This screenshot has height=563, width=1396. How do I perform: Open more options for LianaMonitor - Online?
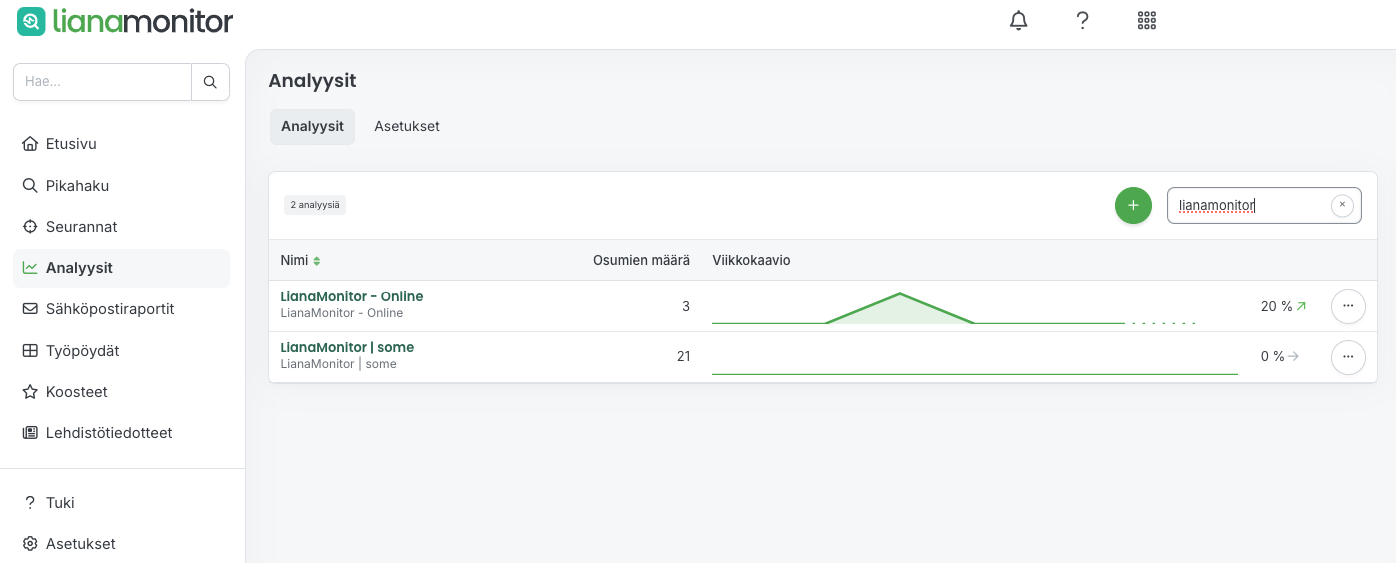[x=1348, y=306]
